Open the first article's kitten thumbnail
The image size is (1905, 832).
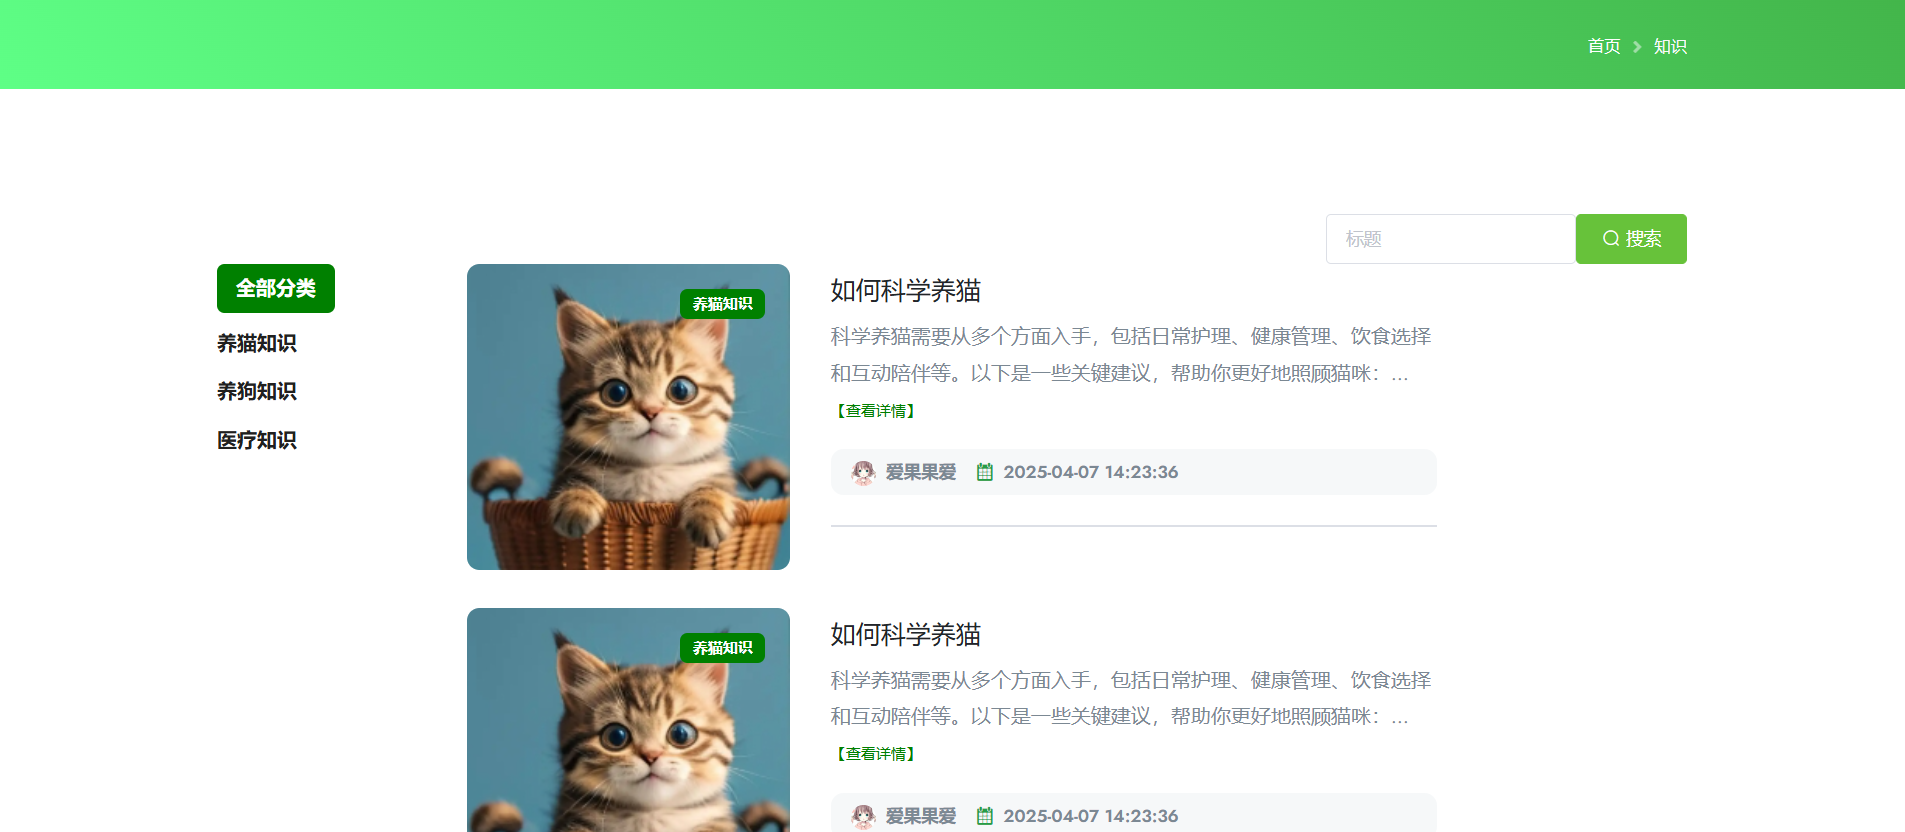click(x=628, y=417)
